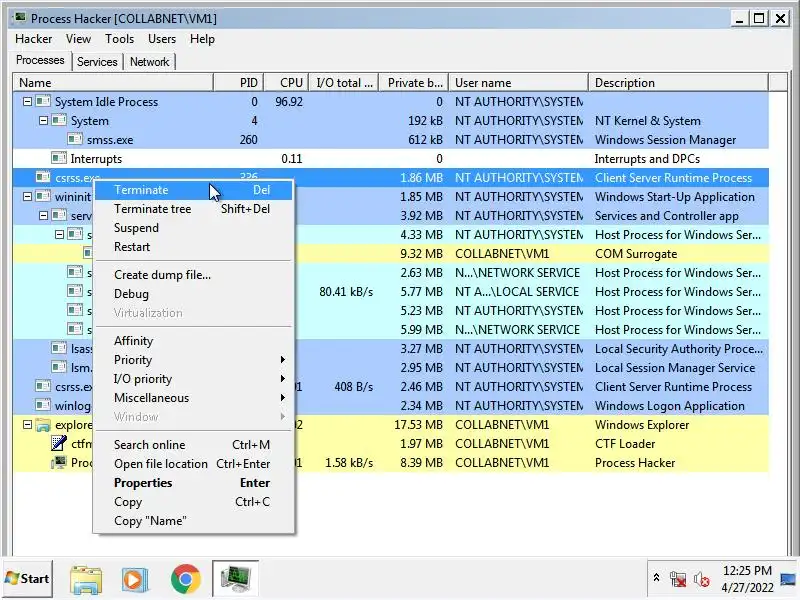Click Process Hacker taskbar button
Screen dimensions: 800x600
pos(236,579)
